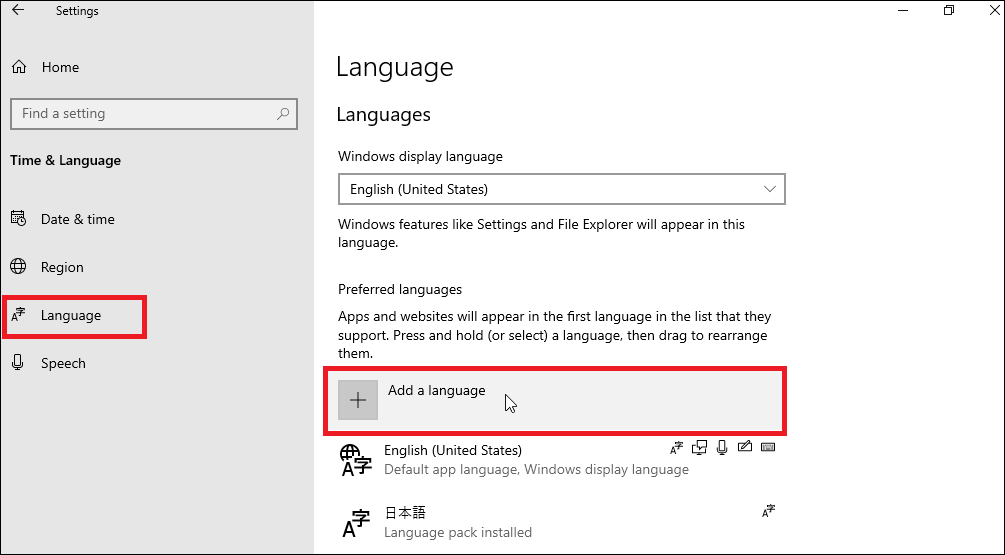Screen dimensions: 1005x555
Task: Click the back arrow in Settings
Action: [x=18, y=11]
